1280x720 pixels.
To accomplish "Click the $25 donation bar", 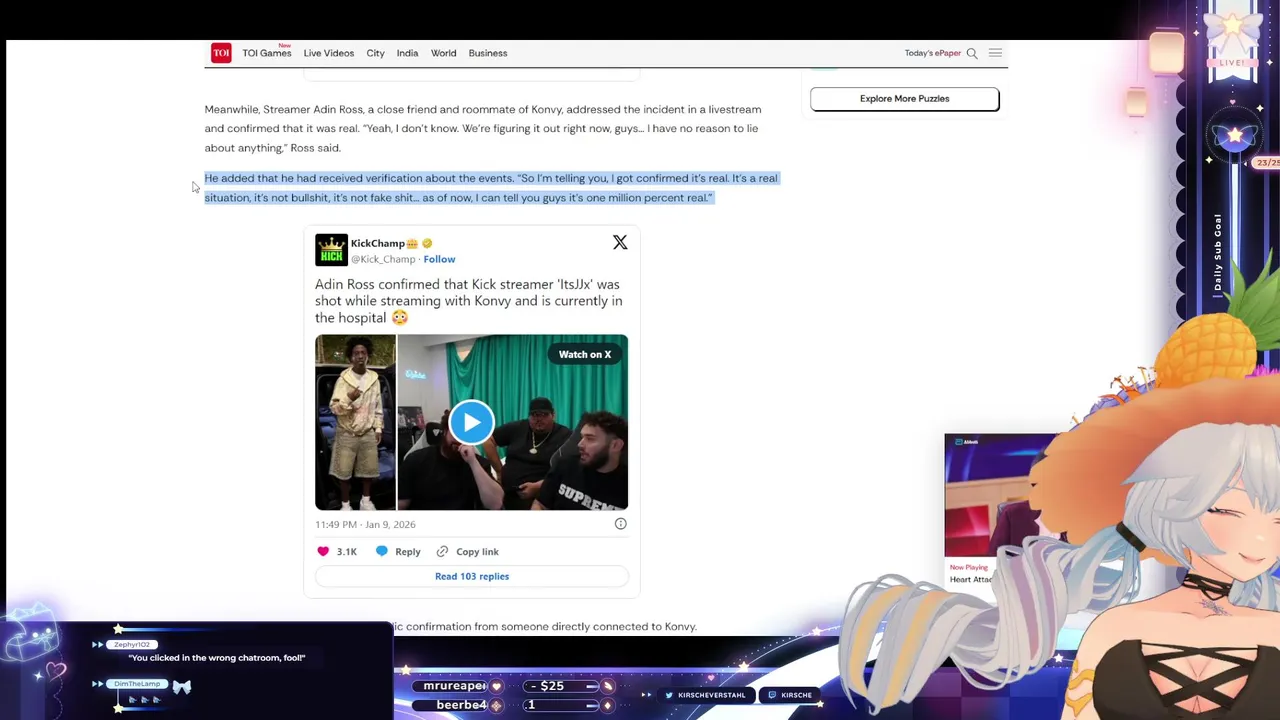I will click(560, 686).
